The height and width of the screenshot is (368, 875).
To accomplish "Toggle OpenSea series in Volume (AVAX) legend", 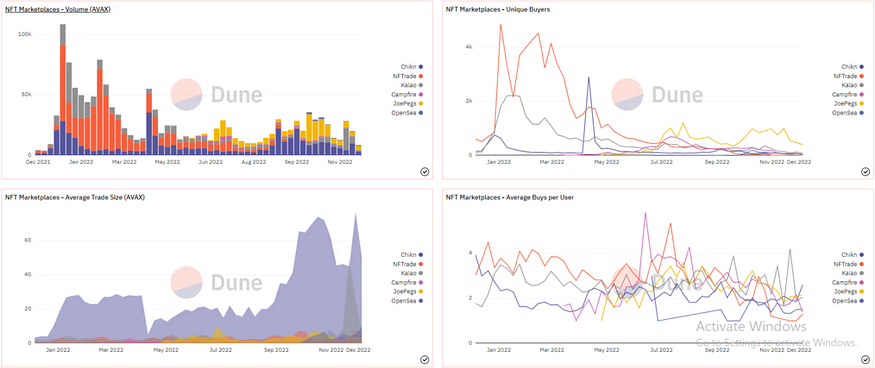I will (x=407, y=113).
